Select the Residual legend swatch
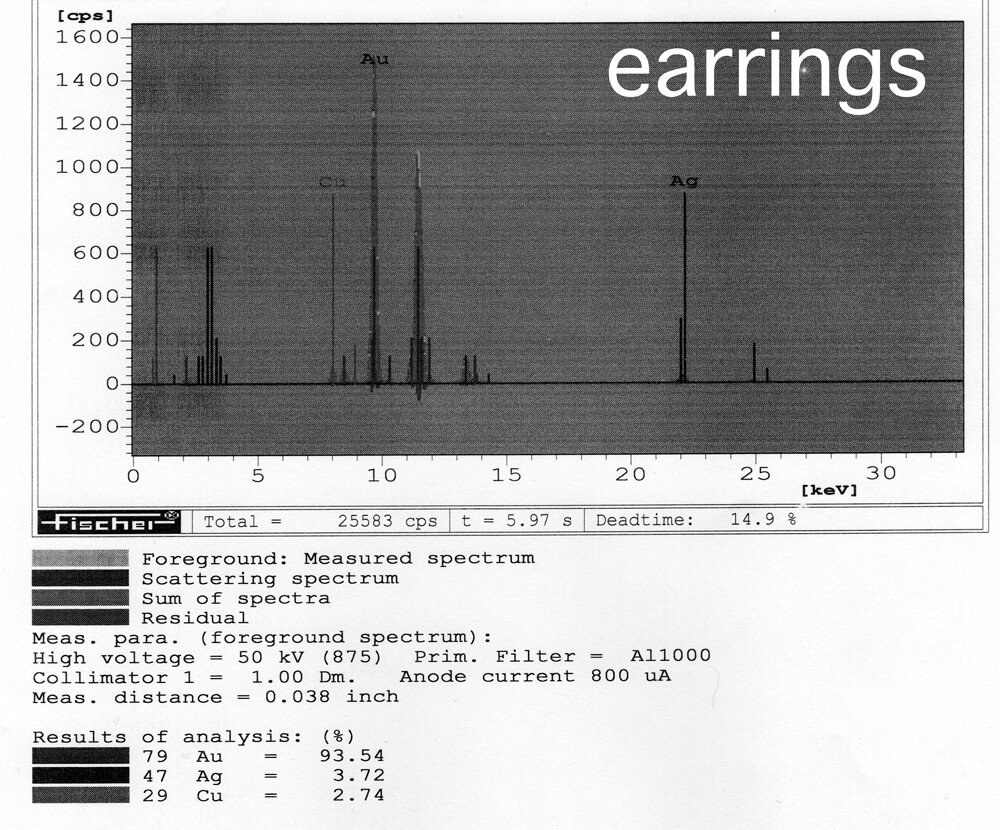 pyautogui.click(x=80, y=617)
